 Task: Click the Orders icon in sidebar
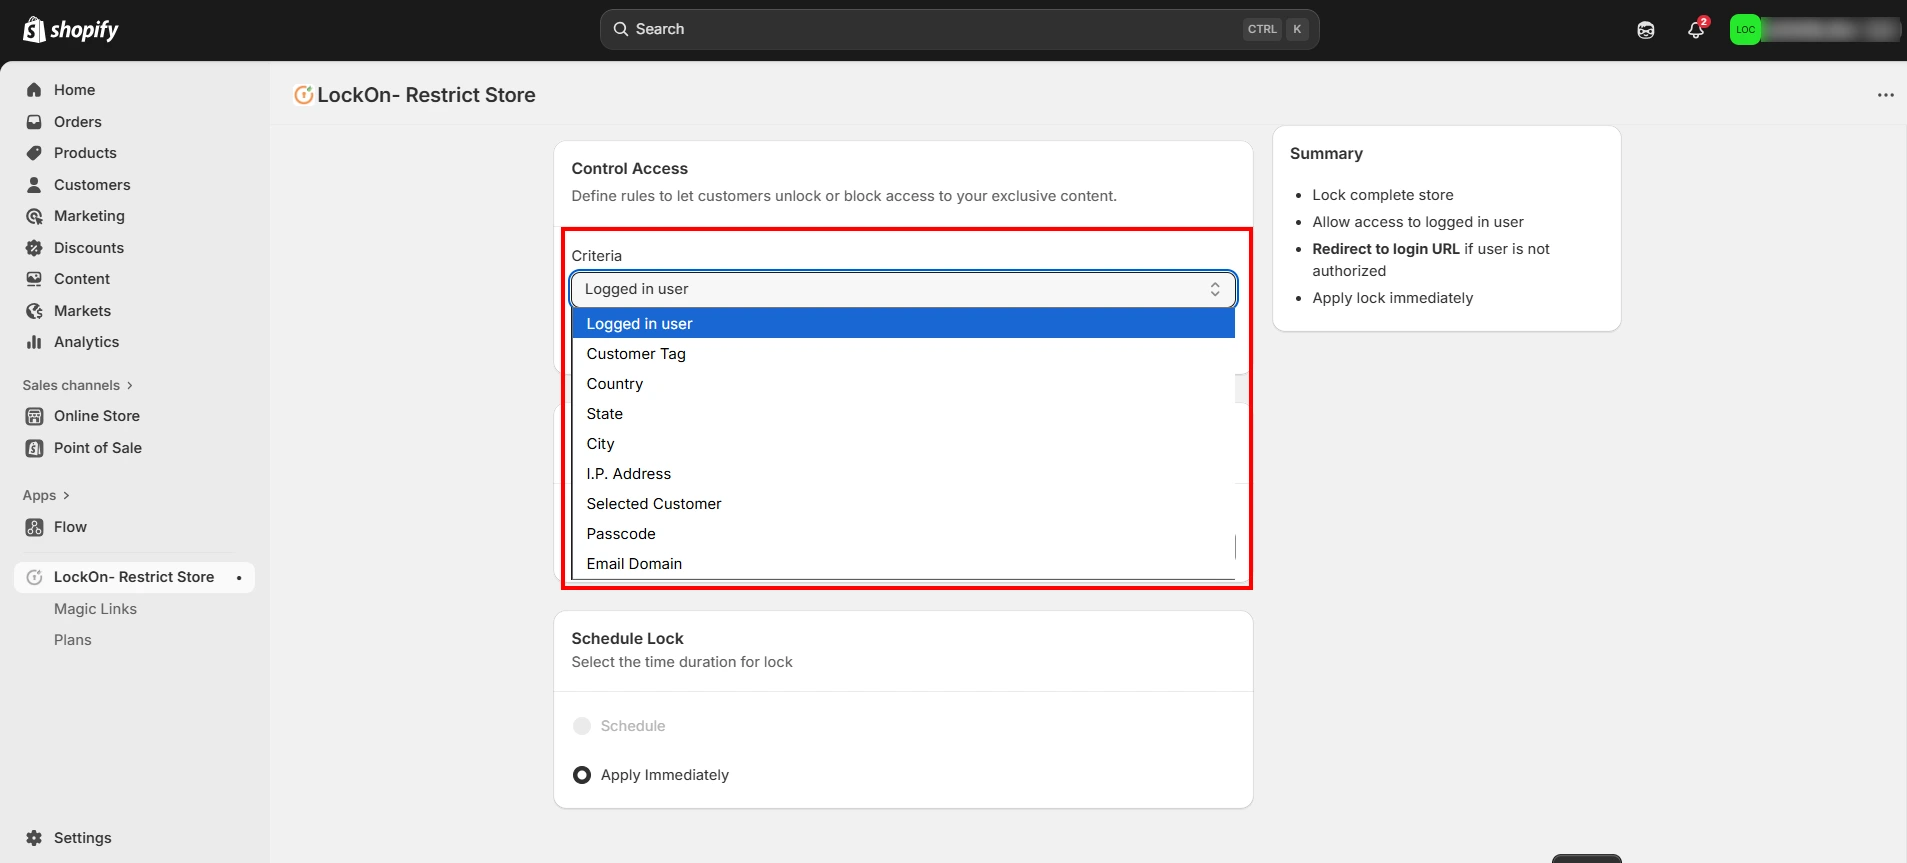coord(34,122)
